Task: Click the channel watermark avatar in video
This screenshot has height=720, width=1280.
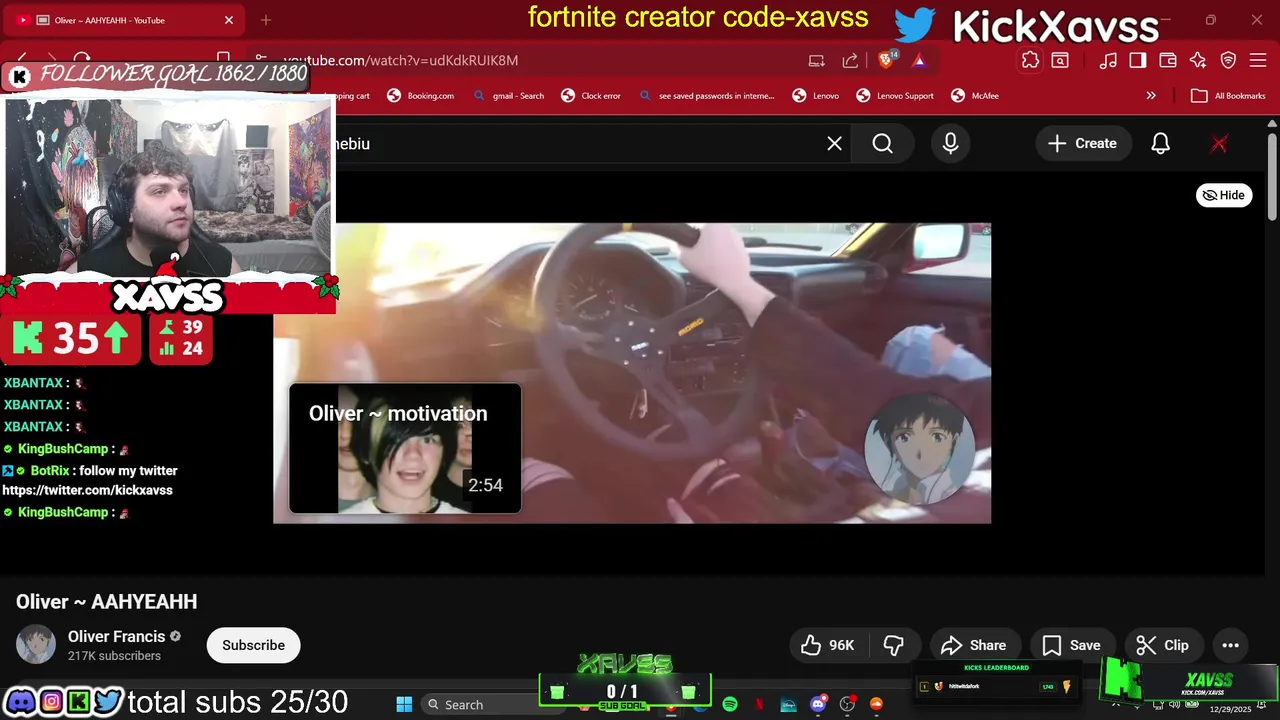Action: click(919, 448)
